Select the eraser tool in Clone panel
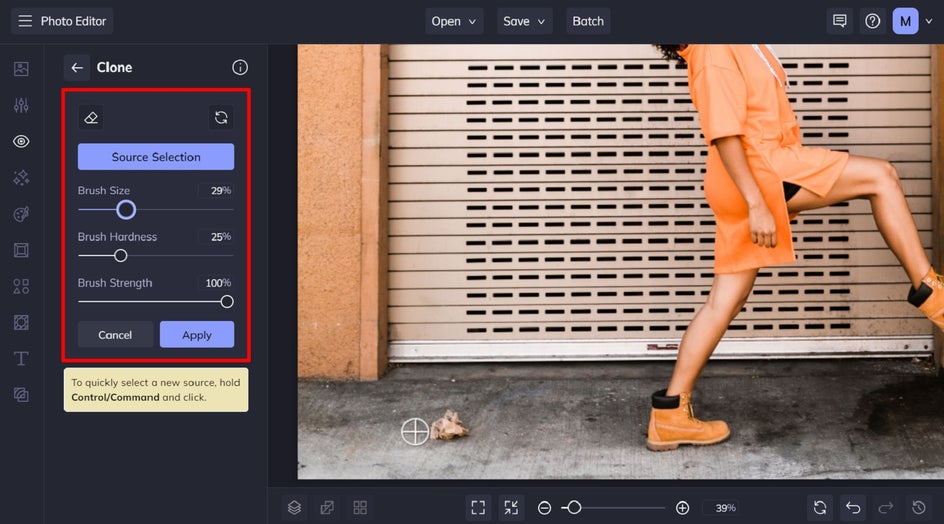 pyautogui.click(x=91, y=117)
